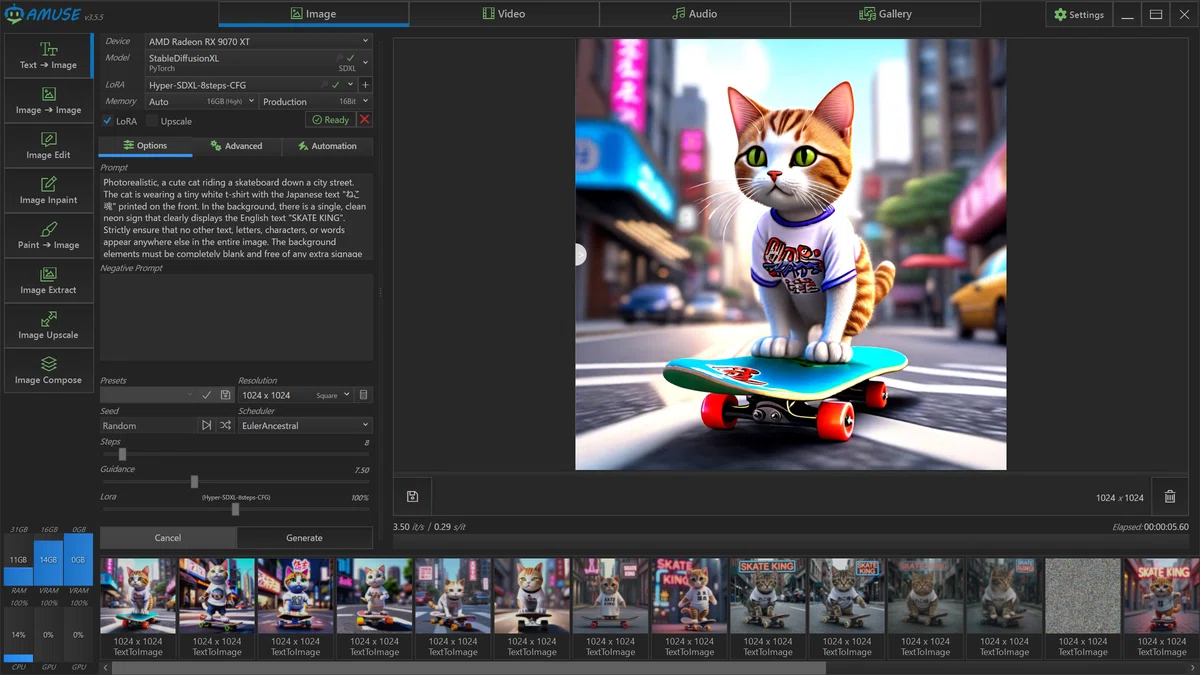Click the Generate button
Viewport: 1200px width, 675px height.
[304, 538]
